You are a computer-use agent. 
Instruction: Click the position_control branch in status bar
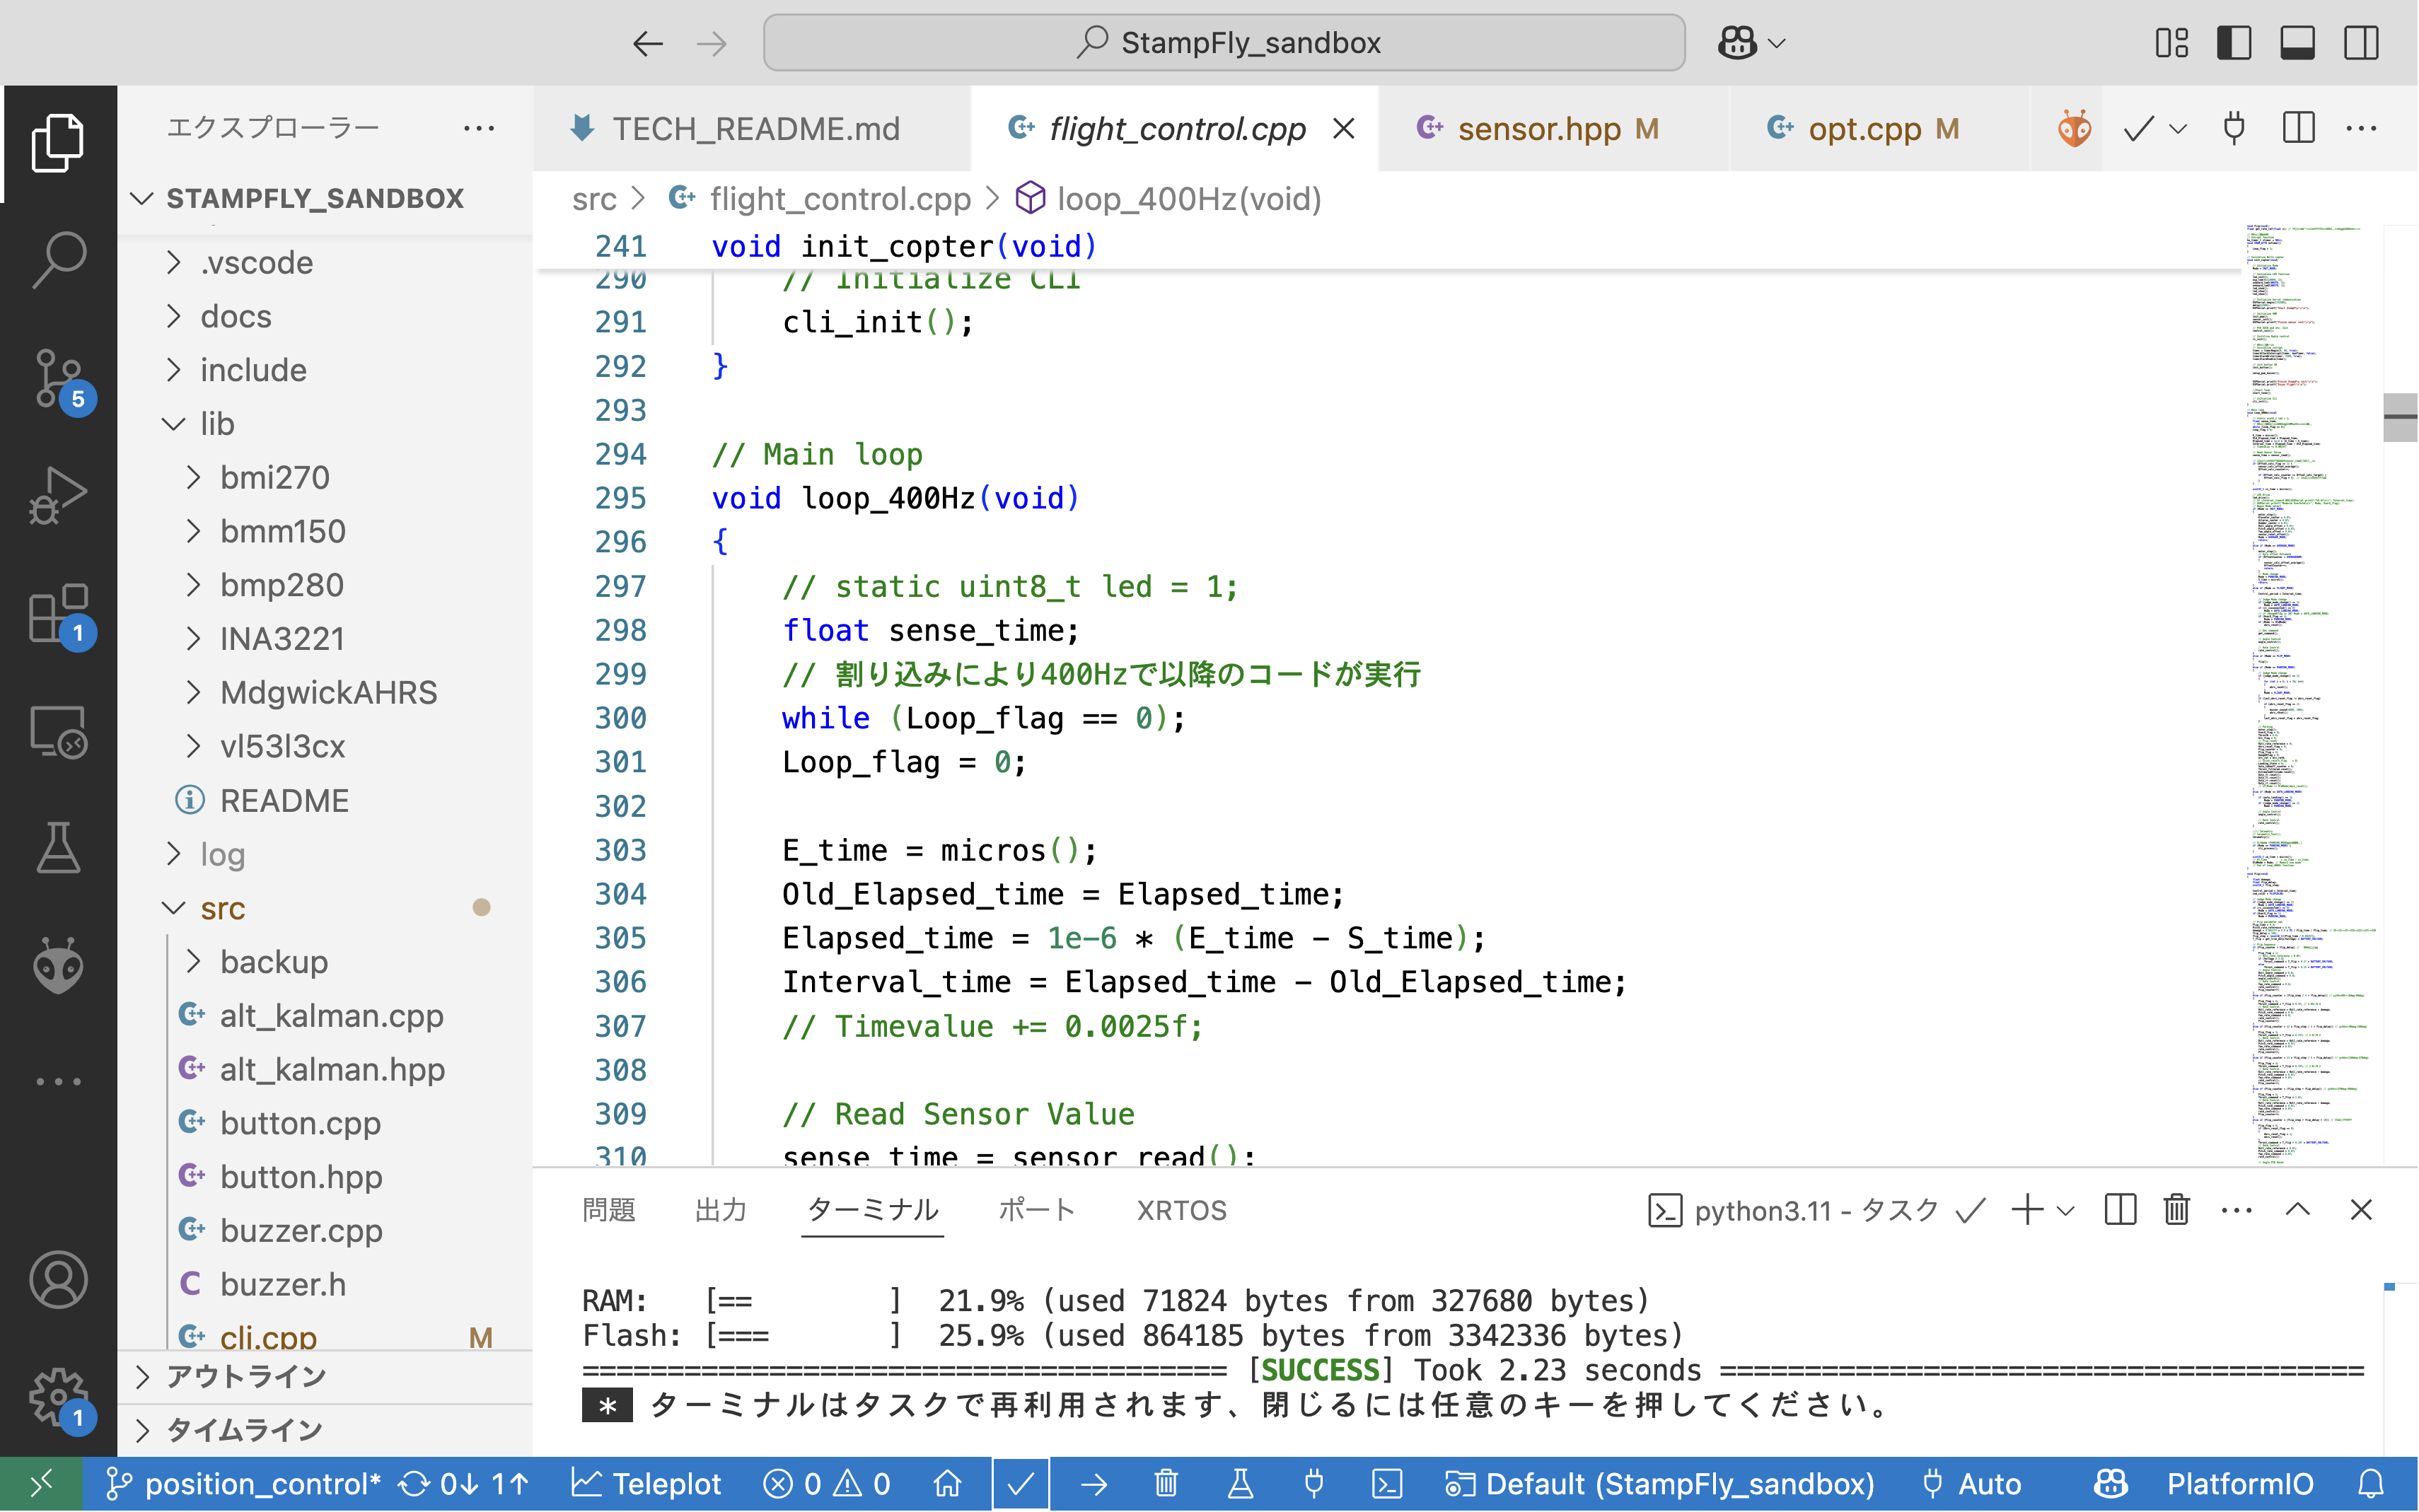[x=243, y=1484]
